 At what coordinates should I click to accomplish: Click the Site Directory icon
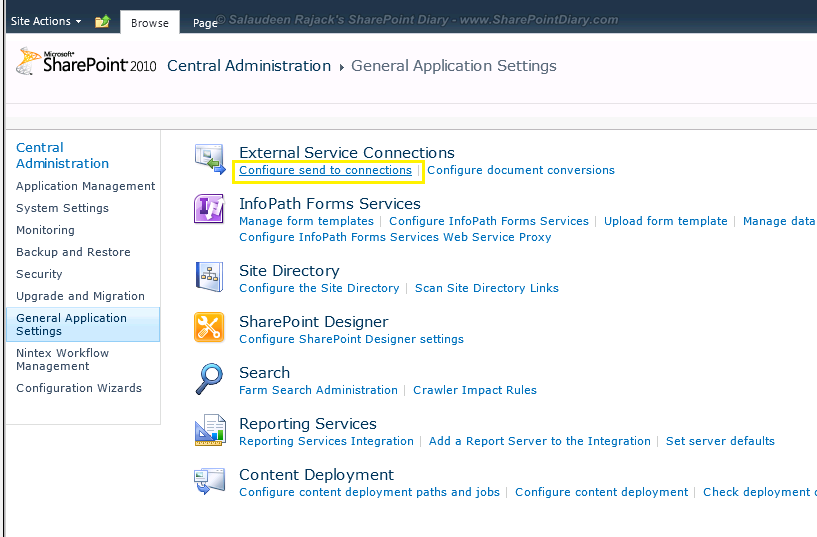pyautogui.click(x=209, y=277)
